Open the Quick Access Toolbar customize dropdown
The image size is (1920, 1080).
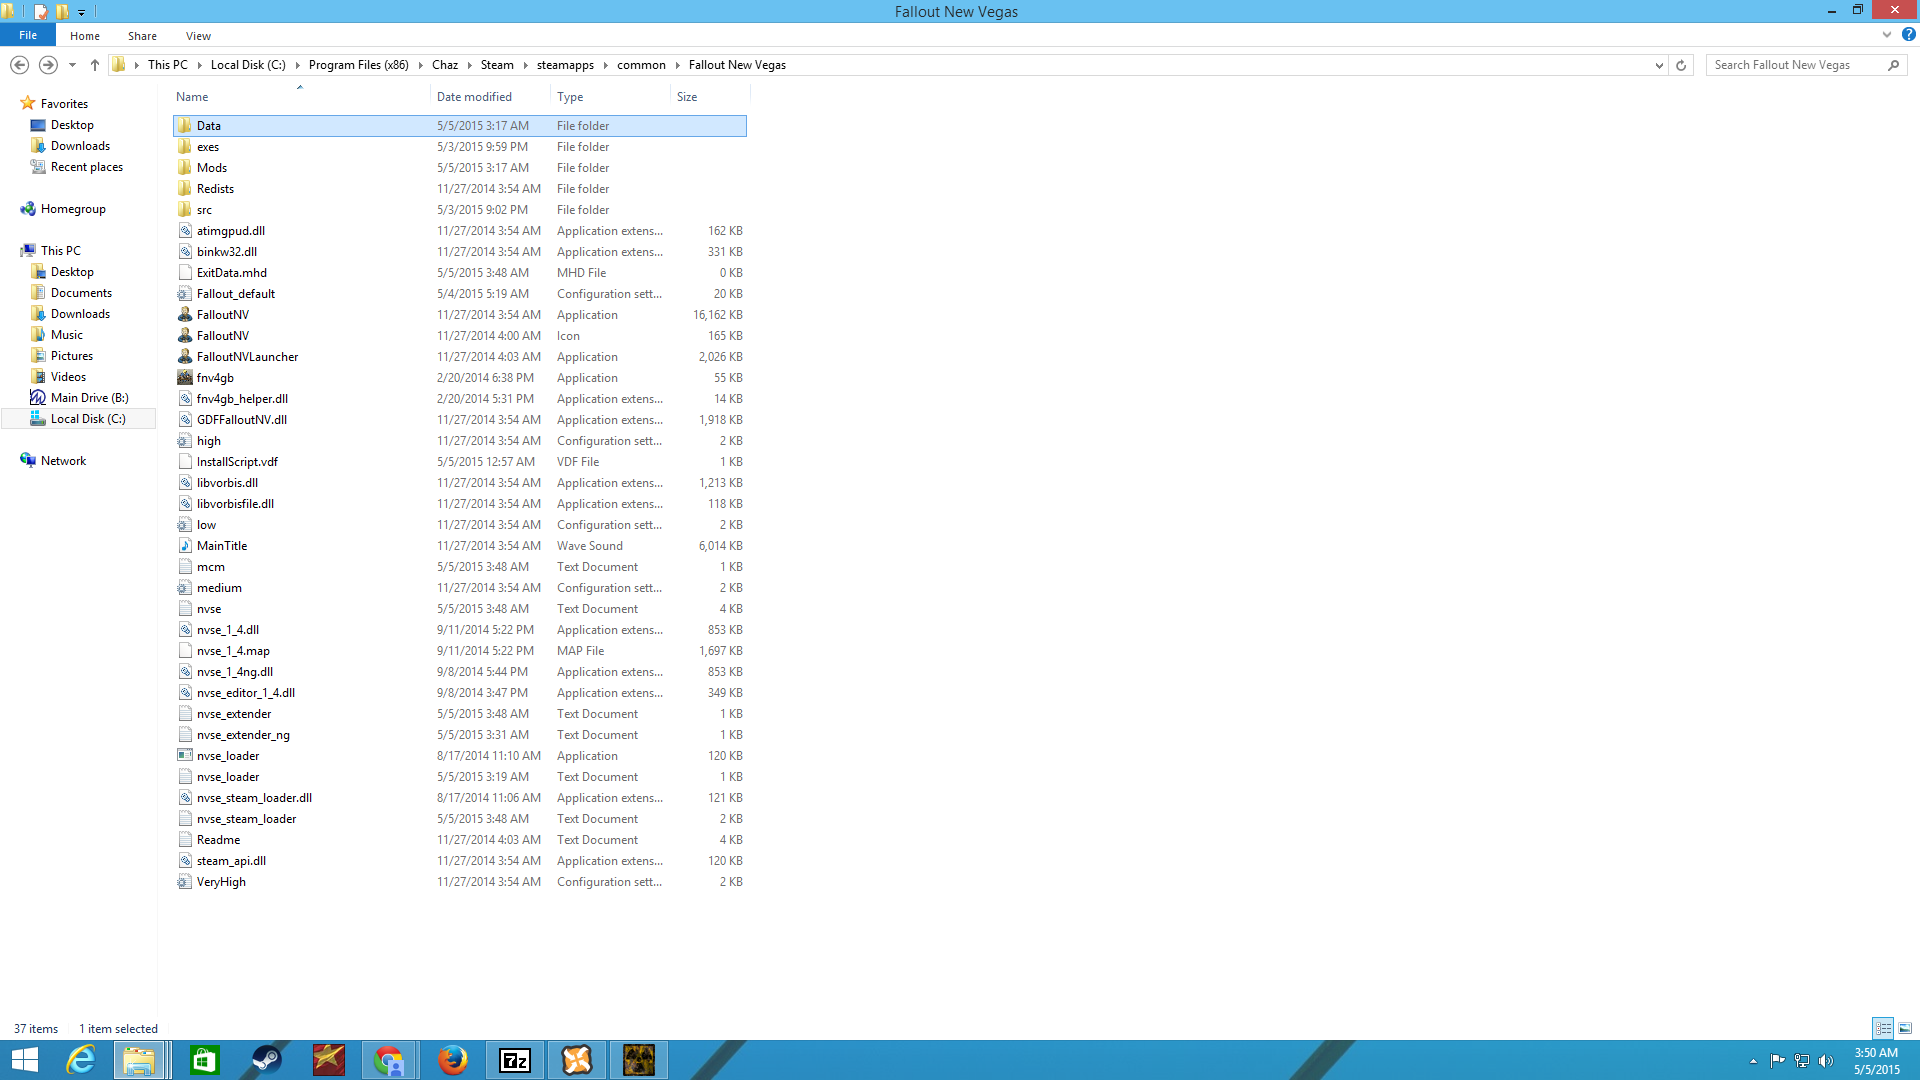[x=82, y=12]
